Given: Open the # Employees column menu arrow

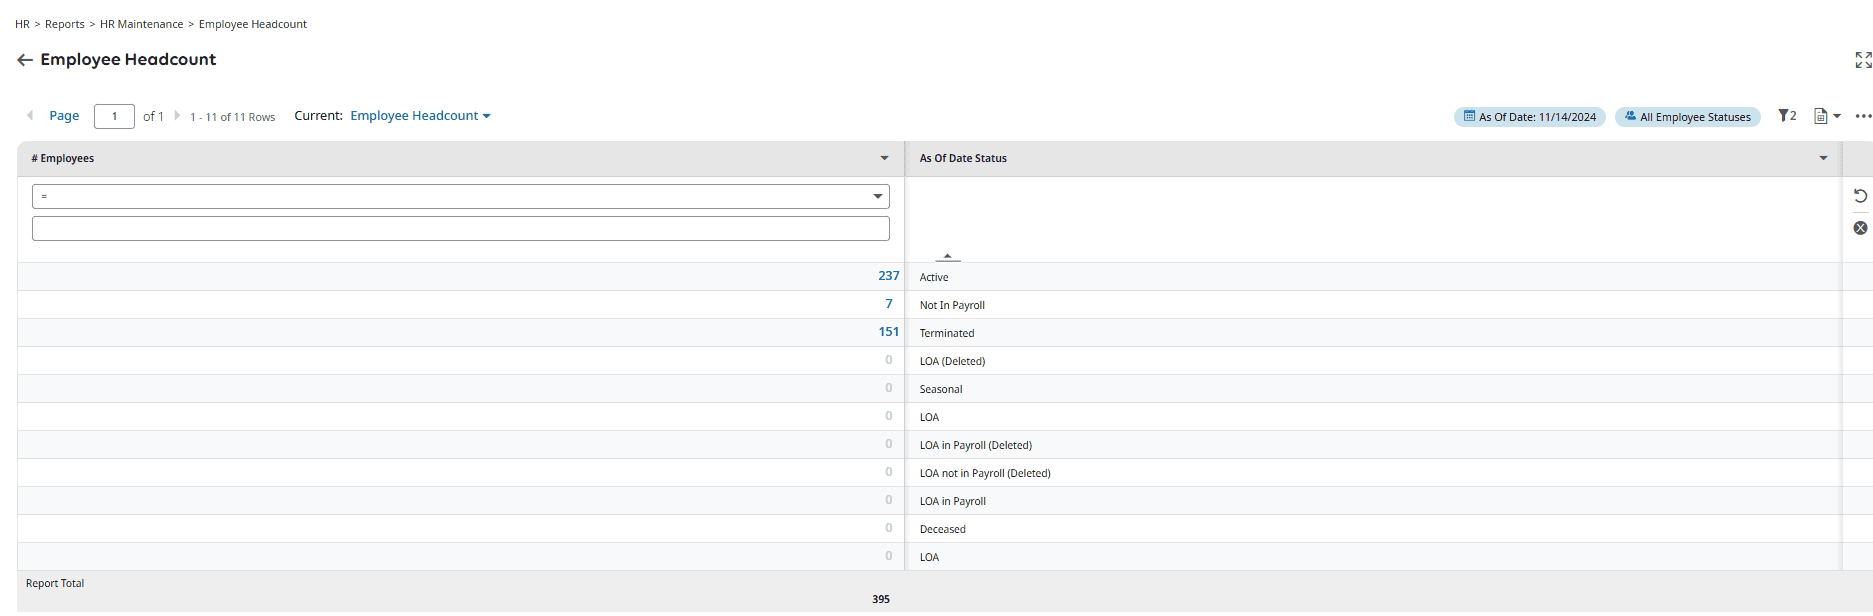Looking at the screenshot, I should point(884,158).
